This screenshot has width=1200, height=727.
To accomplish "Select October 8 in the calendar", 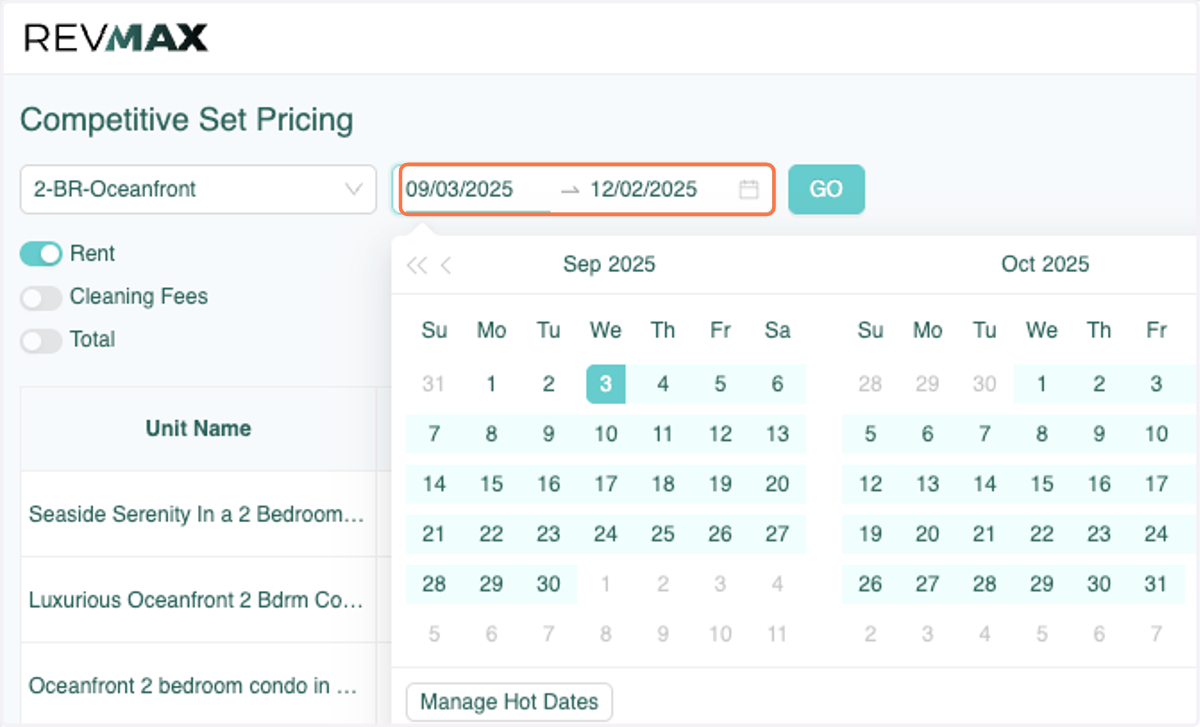I will pyautogui.click(x=1042, y=434).
